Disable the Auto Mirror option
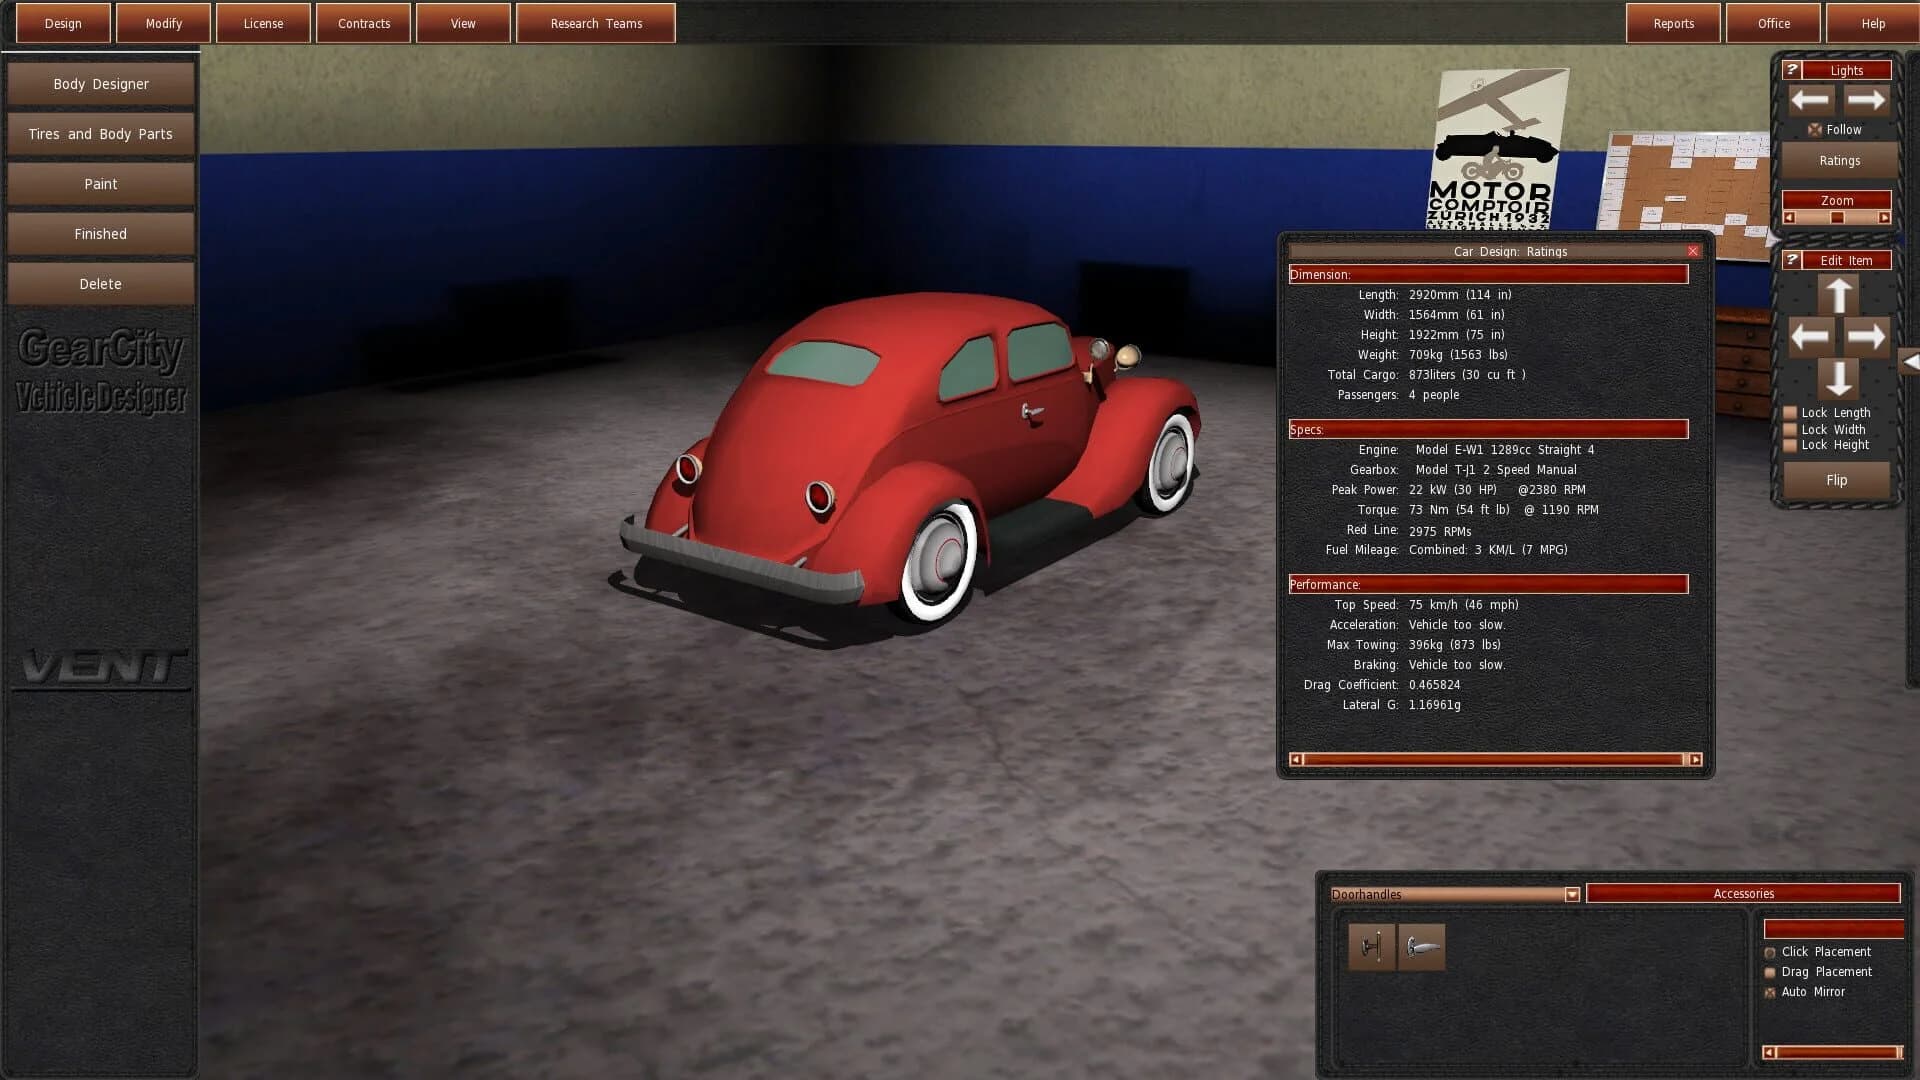 pos(1769,992)
